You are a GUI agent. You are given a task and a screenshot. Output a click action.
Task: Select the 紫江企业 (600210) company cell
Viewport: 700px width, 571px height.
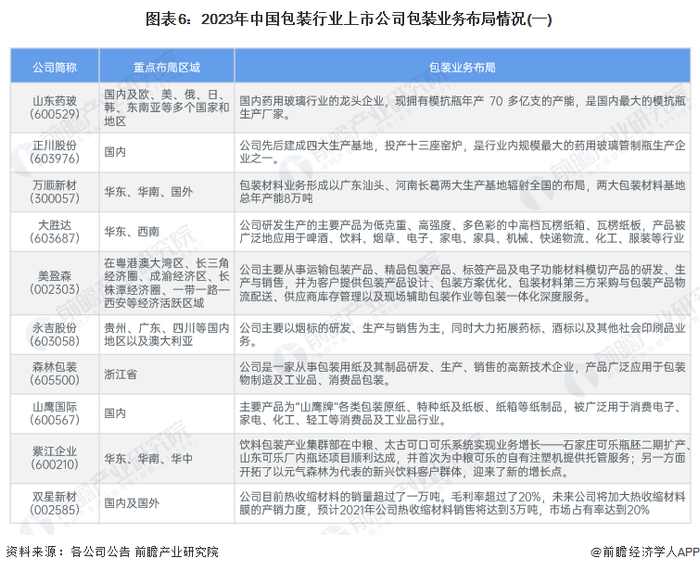click(54, 458)
